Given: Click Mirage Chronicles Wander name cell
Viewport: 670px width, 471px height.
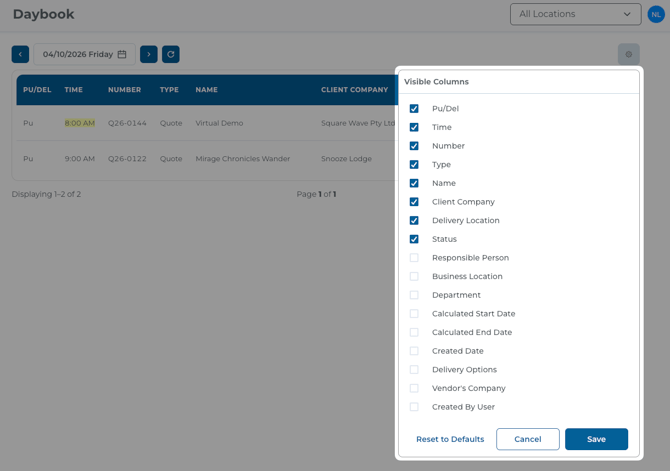Looking at the screenshot, I should click(243, 159).
